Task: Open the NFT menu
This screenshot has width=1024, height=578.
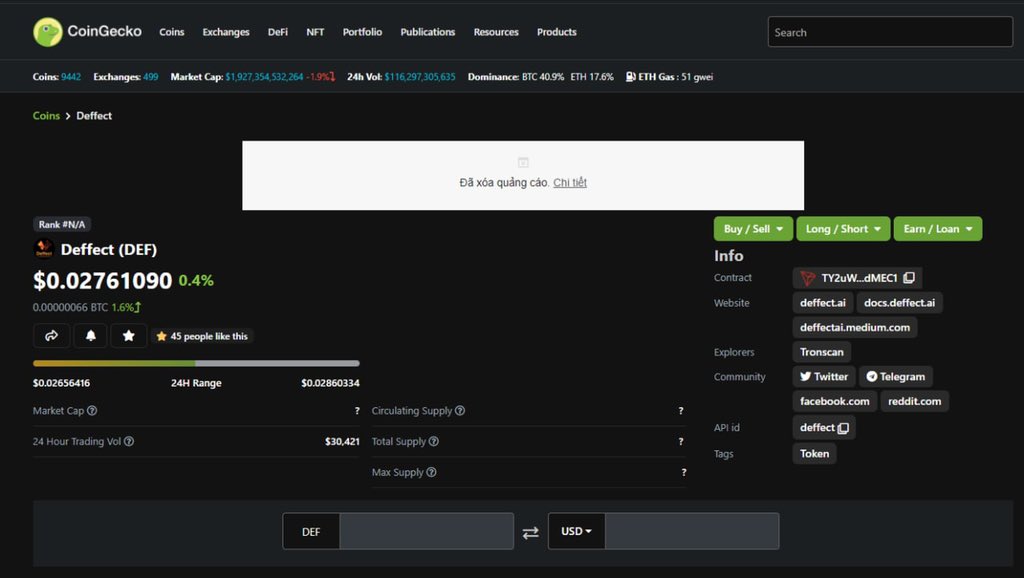Action: tap(315, 32)
